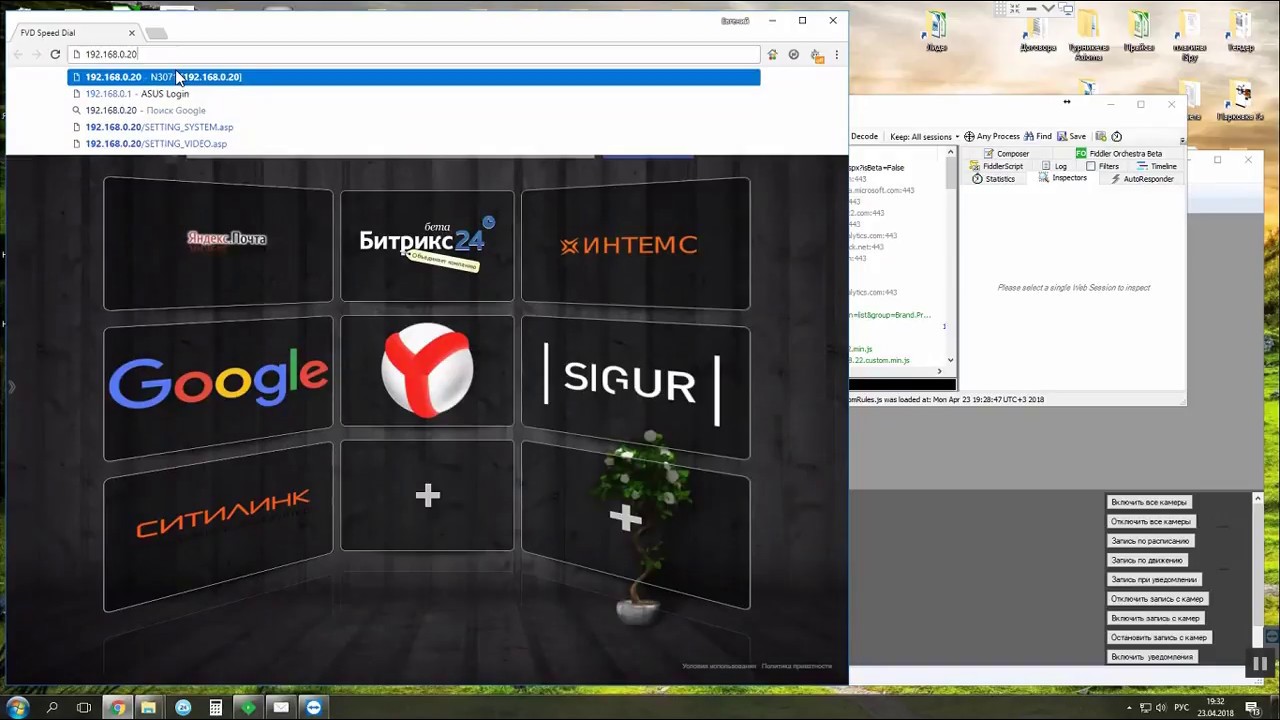Open a new Chrome tab
1280x720 pixels.
158,33
